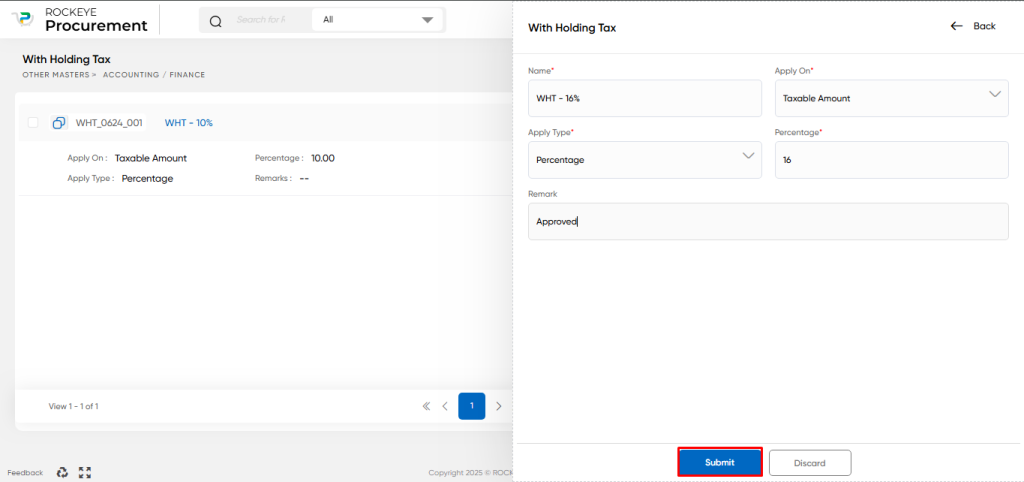Open the WHT - 10% record link
The width and height of the screenshot is (1024, 482).
pos(188,123)
